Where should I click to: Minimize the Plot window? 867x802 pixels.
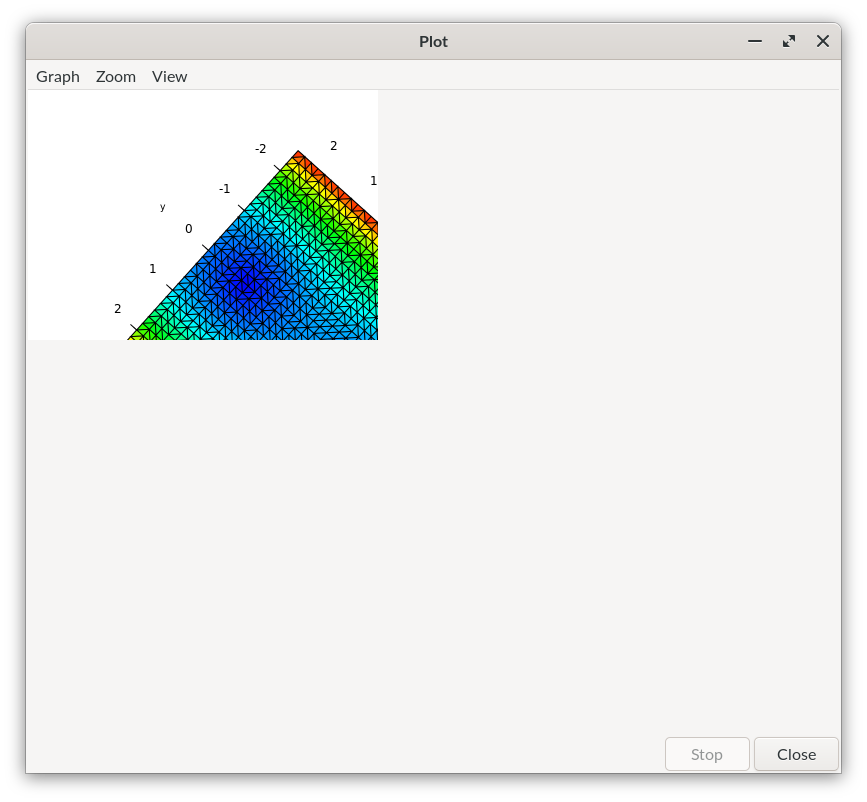coord(755,41)
